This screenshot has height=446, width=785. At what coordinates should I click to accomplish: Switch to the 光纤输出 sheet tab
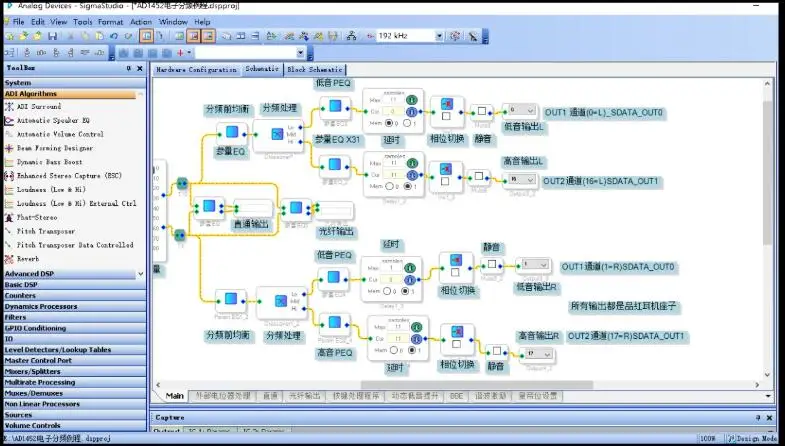pyautogui.click(x=304, y=396)
